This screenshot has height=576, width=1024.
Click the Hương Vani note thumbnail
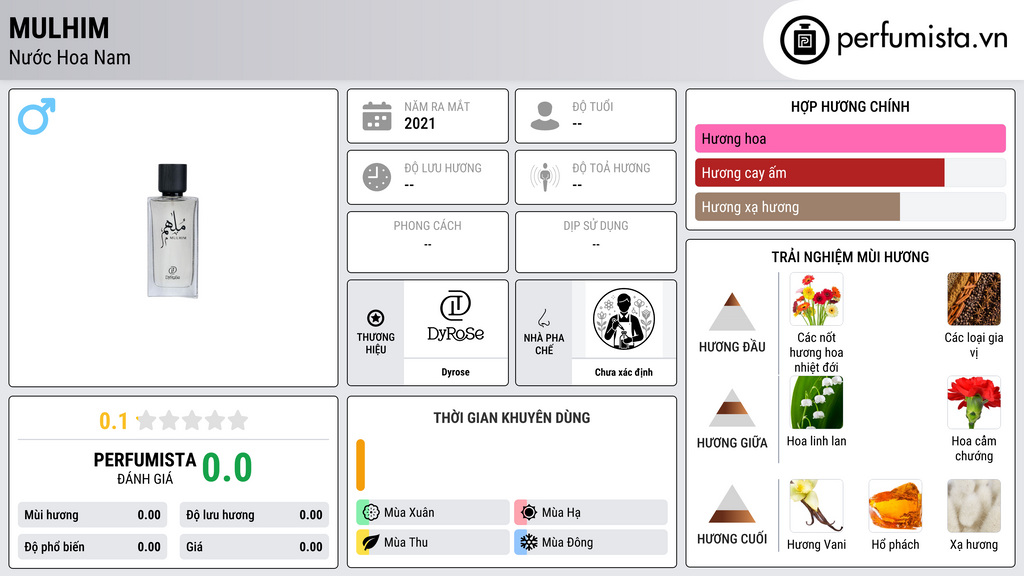tap(816, 506)
